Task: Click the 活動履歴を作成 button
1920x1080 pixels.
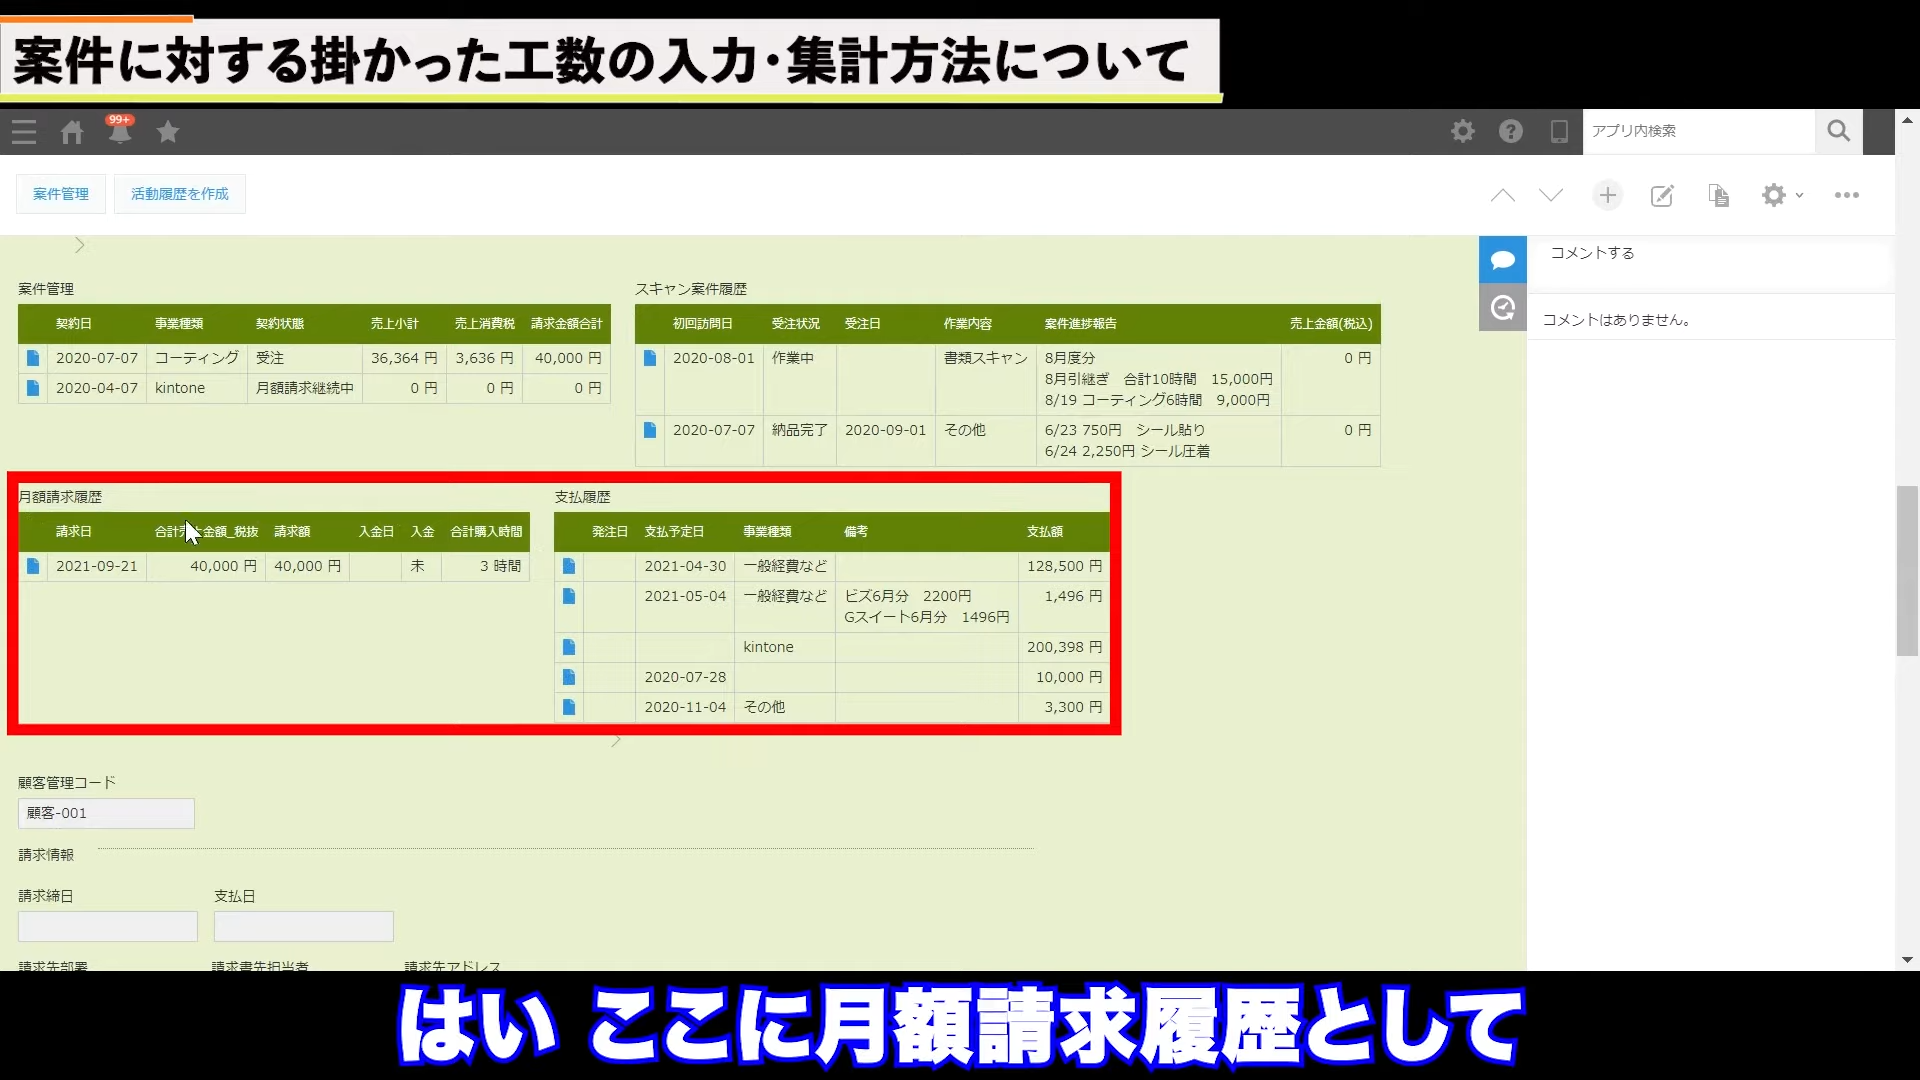Action: click(180, 194)
